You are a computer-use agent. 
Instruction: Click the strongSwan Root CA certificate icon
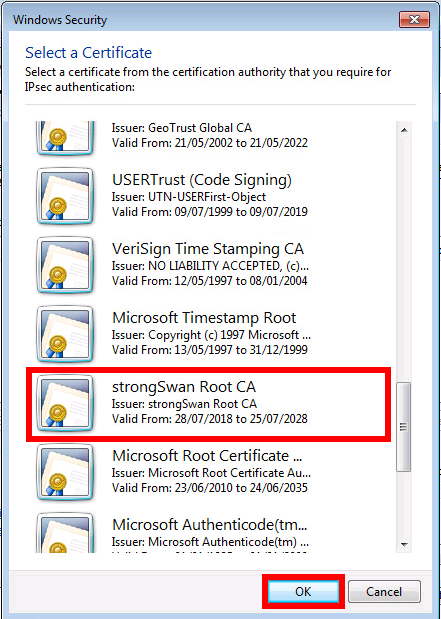[65, 403]
